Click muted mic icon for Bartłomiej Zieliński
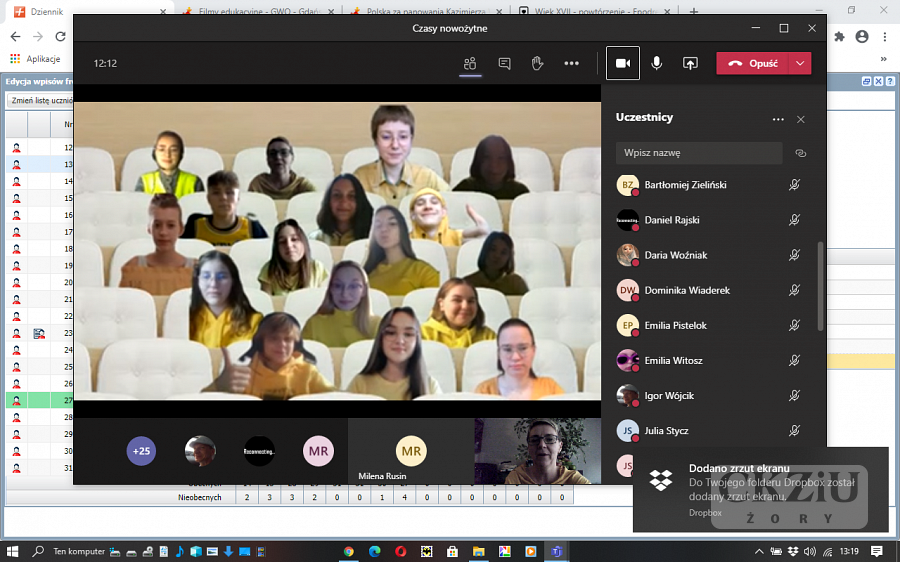Screen dimensions: 900x562 click(x=794, y=185)
